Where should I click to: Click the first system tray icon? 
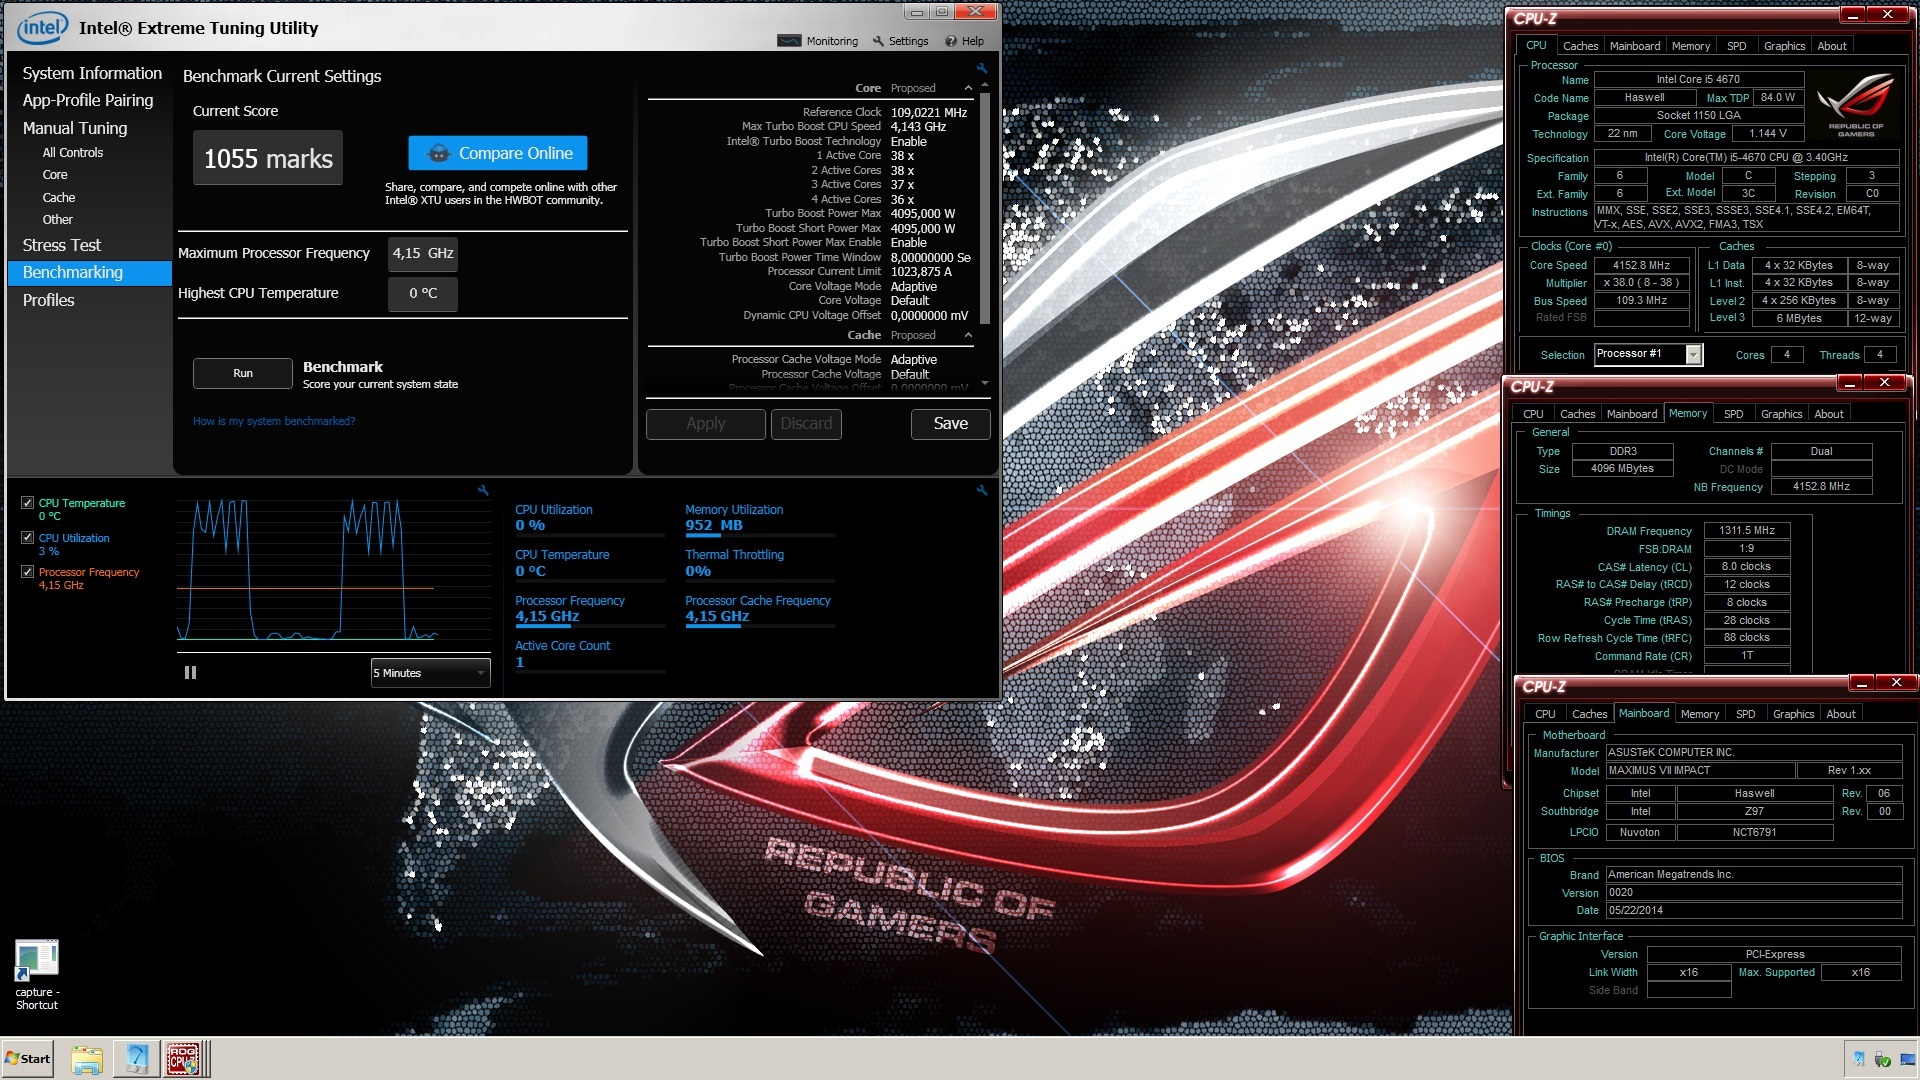click(1859, 1059)
